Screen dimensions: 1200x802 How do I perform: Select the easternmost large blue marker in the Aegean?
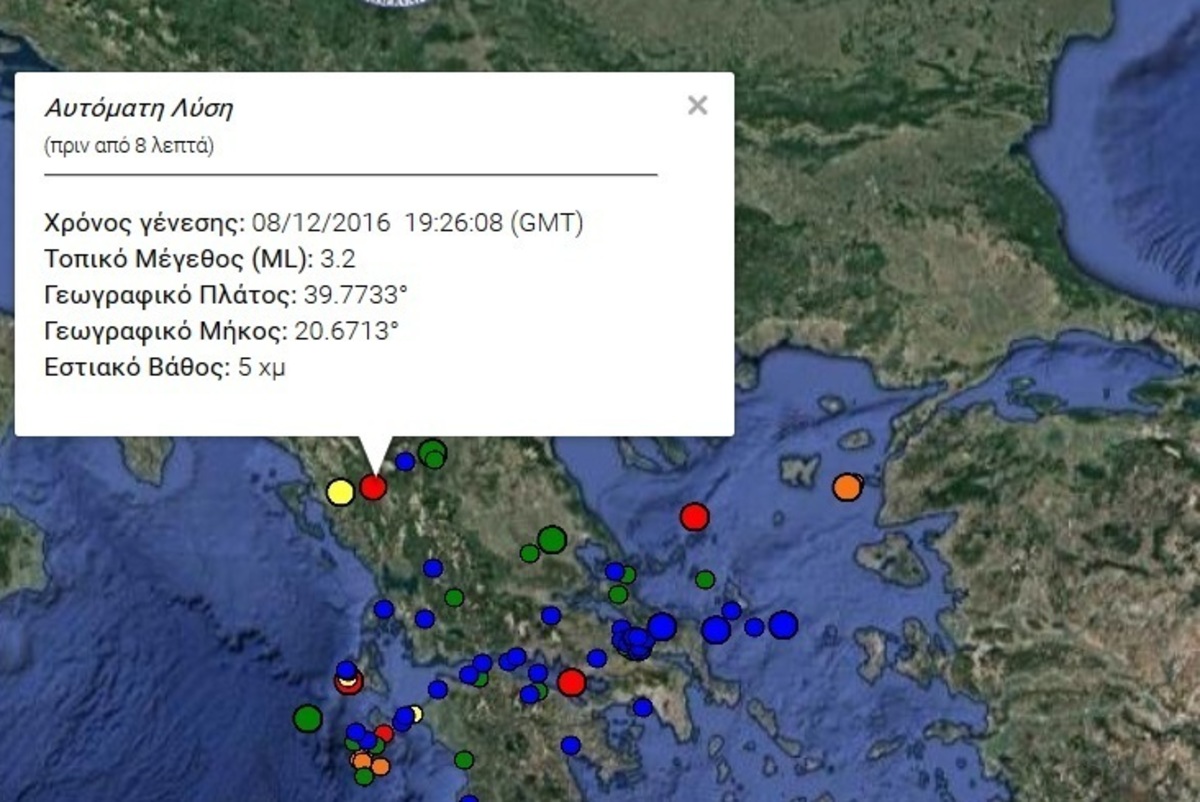[x=783, y=625]
